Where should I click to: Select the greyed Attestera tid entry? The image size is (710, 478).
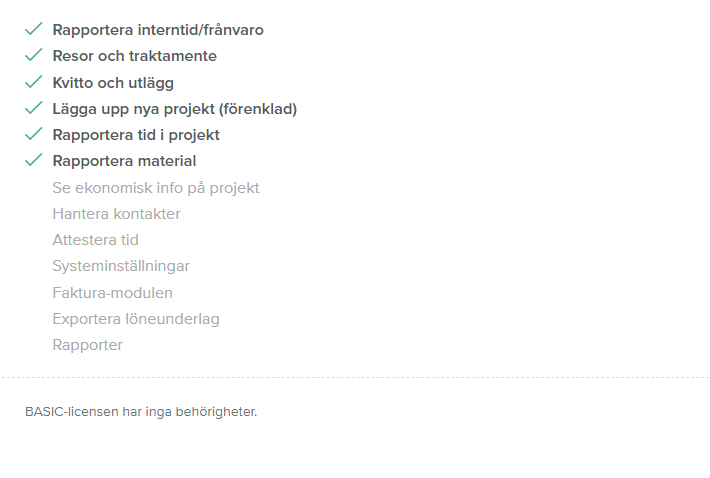click(96, 240)
